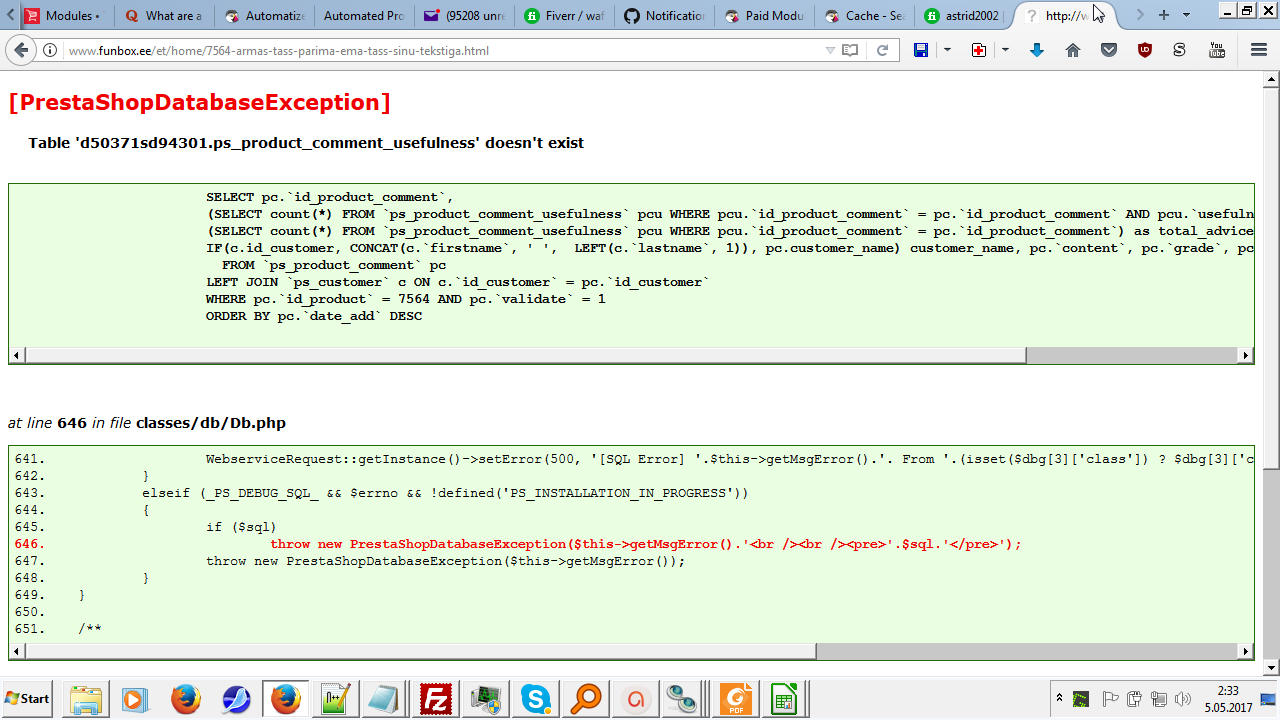The image size is (1280, 720).
Task: Switch to the 'What are a' Quora tab
Action: 164,16
